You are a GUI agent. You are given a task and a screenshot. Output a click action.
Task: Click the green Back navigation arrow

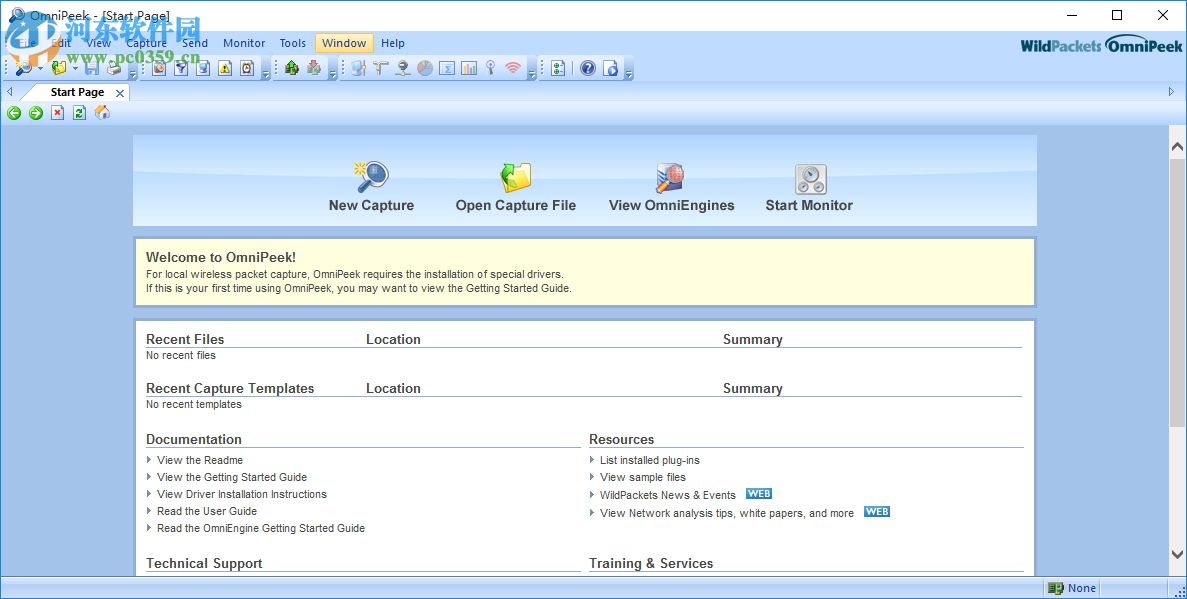coord(14,113)
